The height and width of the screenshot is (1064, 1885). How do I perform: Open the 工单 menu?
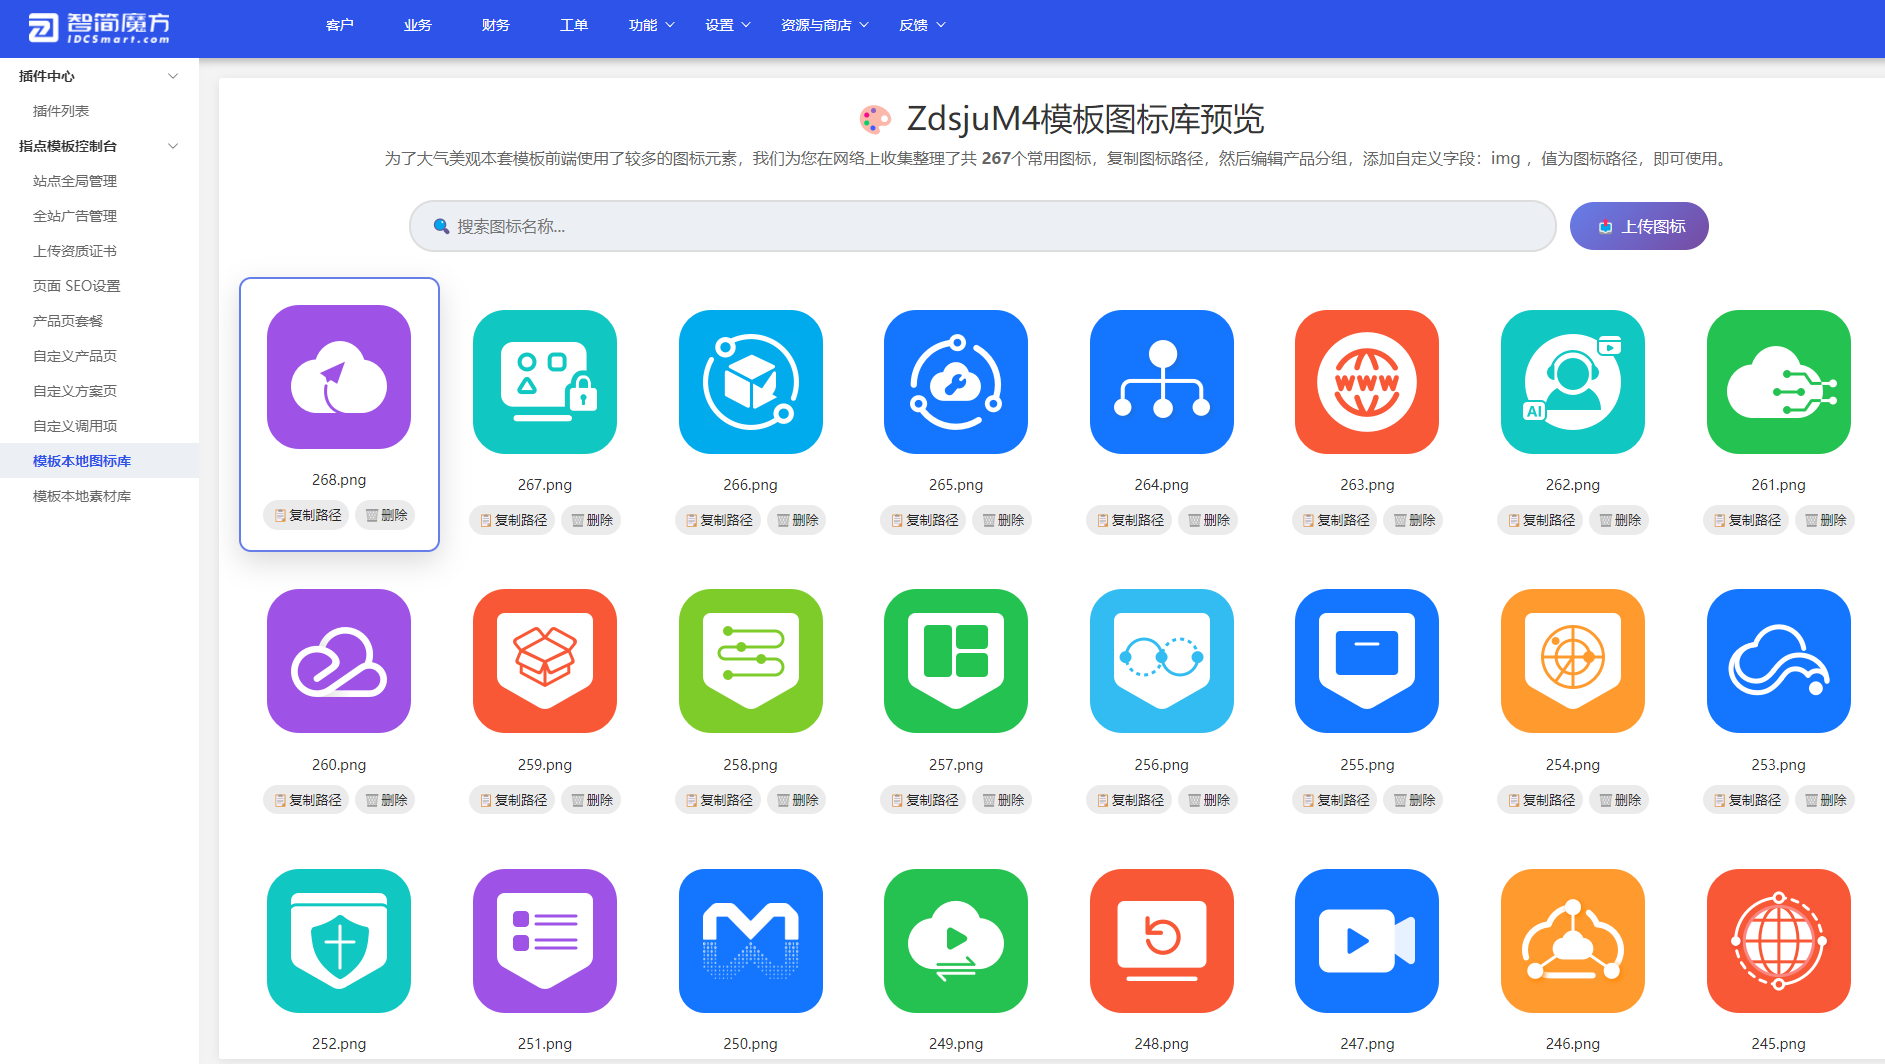pos(574,25)
